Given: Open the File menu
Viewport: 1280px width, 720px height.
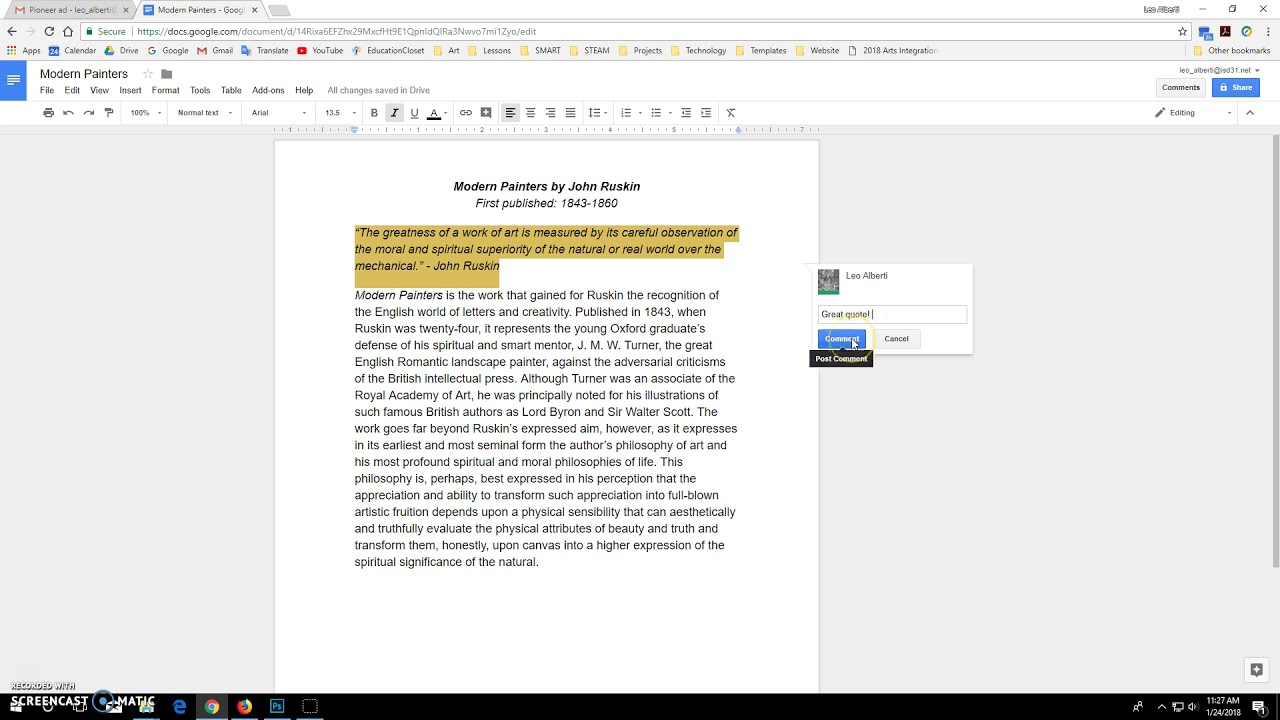Looking at the screenshot, I should pyautogui.click(x=47, y=90).
